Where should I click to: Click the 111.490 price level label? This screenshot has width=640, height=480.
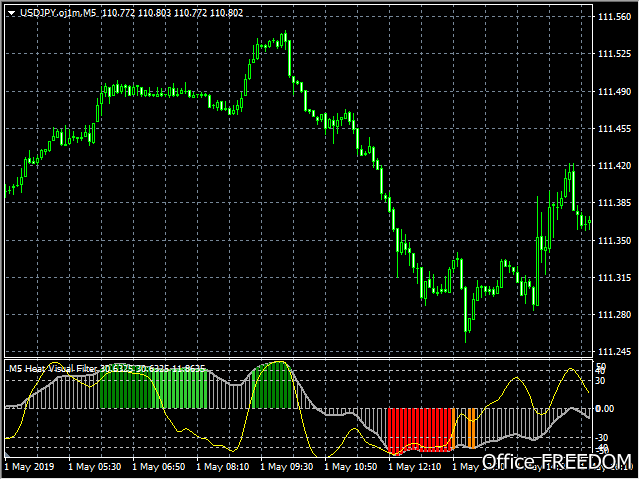tap(614, 91)
